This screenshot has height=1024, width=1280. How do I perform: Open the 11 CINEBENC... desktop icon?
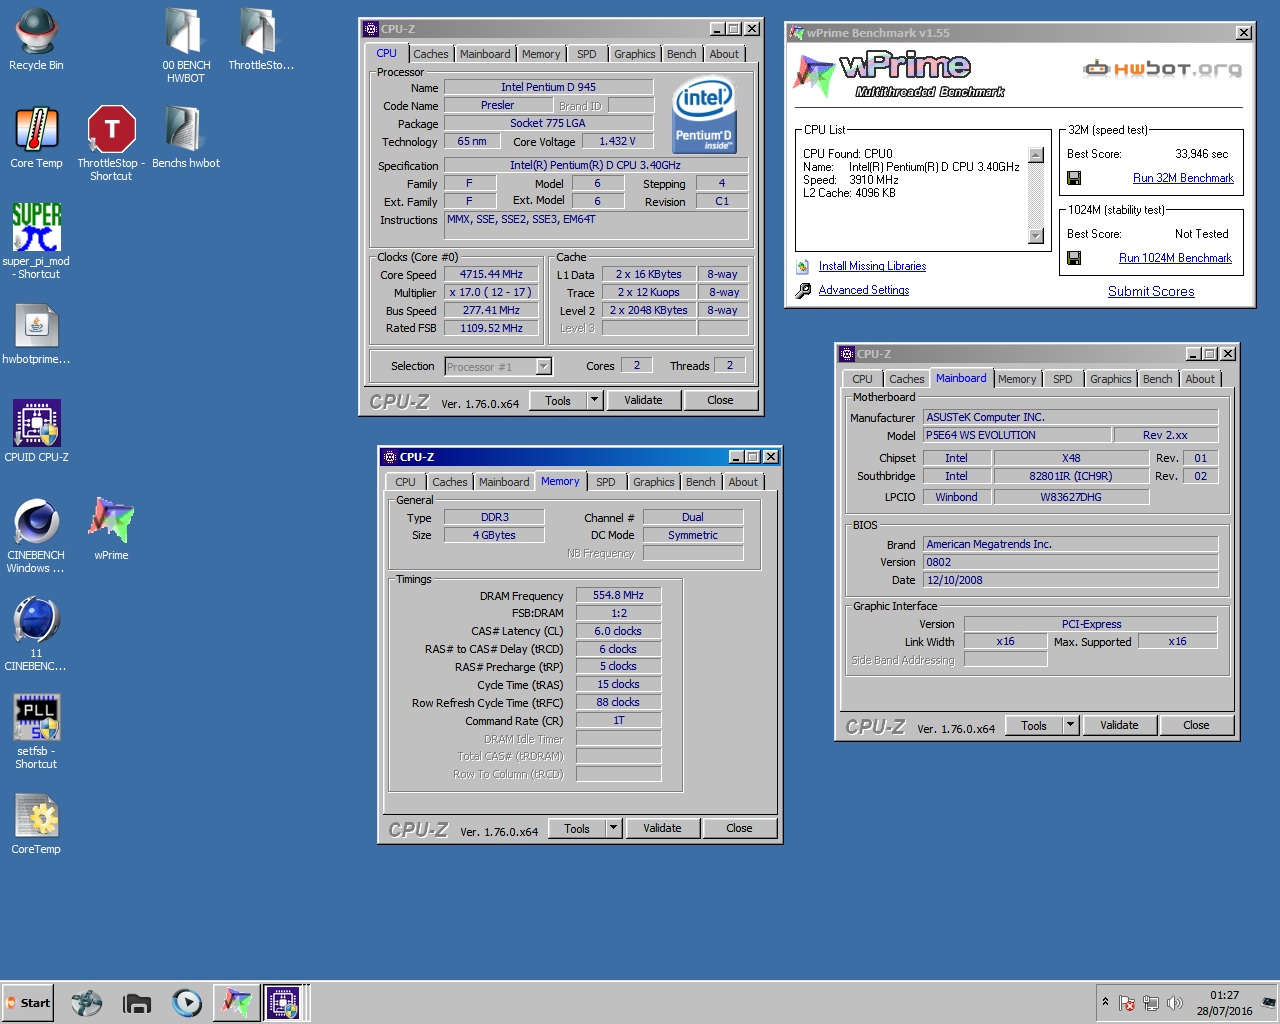36,620
